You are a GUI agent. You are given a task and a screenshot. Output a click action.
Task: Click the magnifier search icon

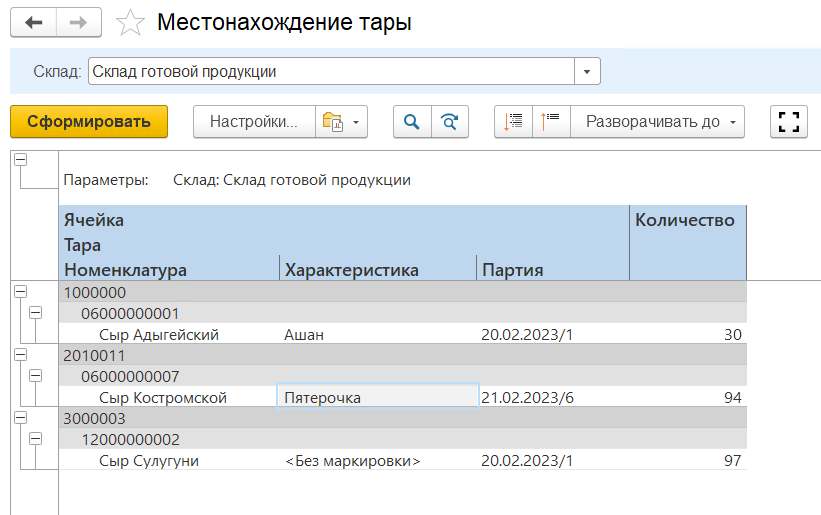411,122
